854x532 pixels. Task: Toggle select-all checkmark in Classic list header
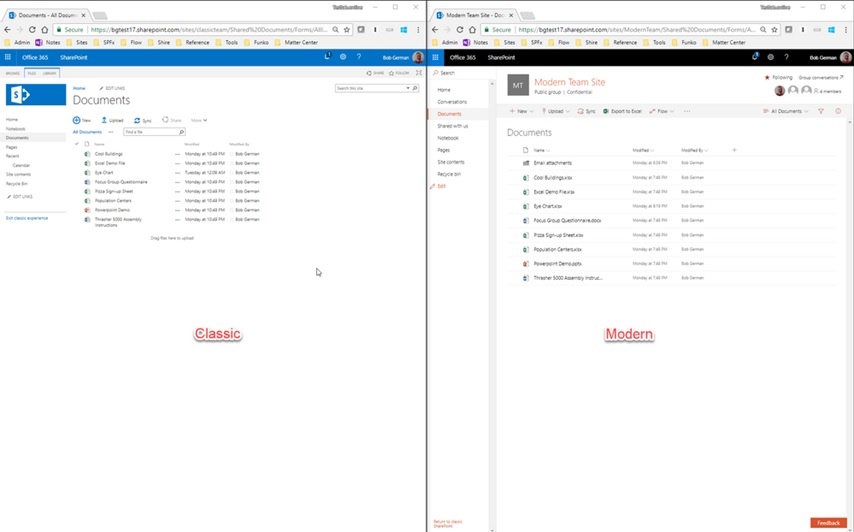[77, 144]
